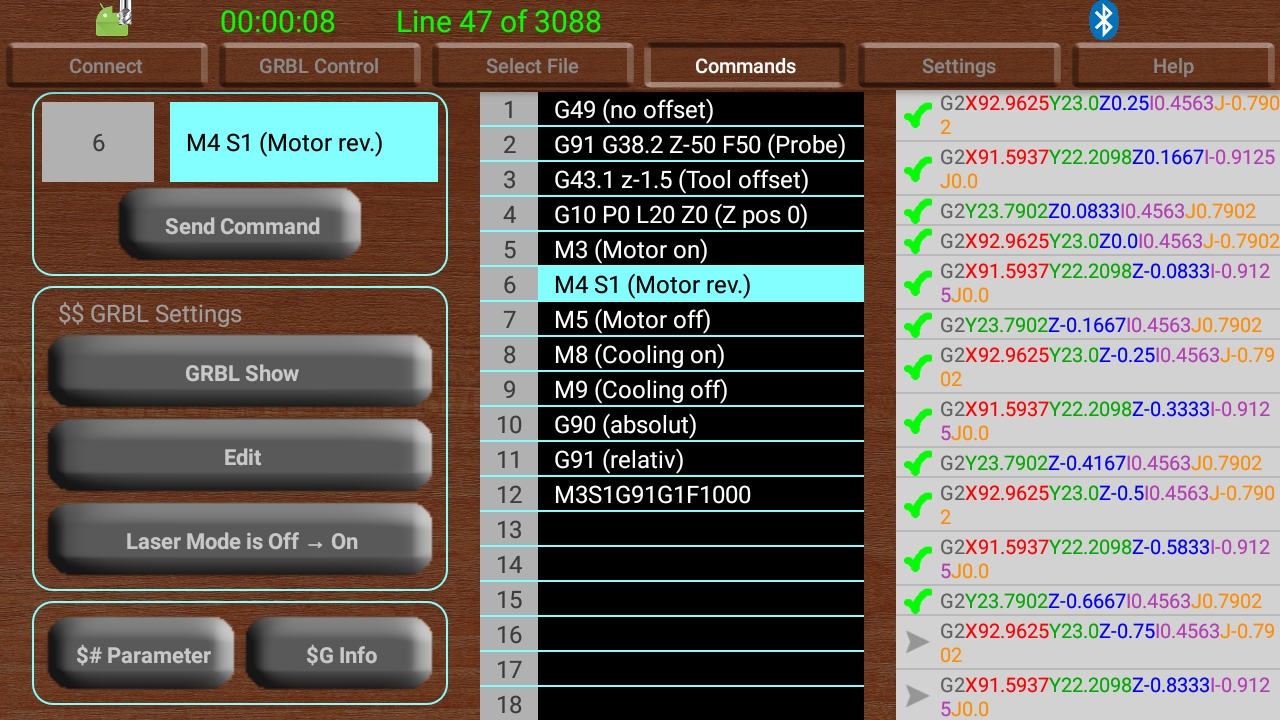Click green checkmark beside the Z-0.25 G-code line
Screen dimensions: 1280x720
coord(917,368)
